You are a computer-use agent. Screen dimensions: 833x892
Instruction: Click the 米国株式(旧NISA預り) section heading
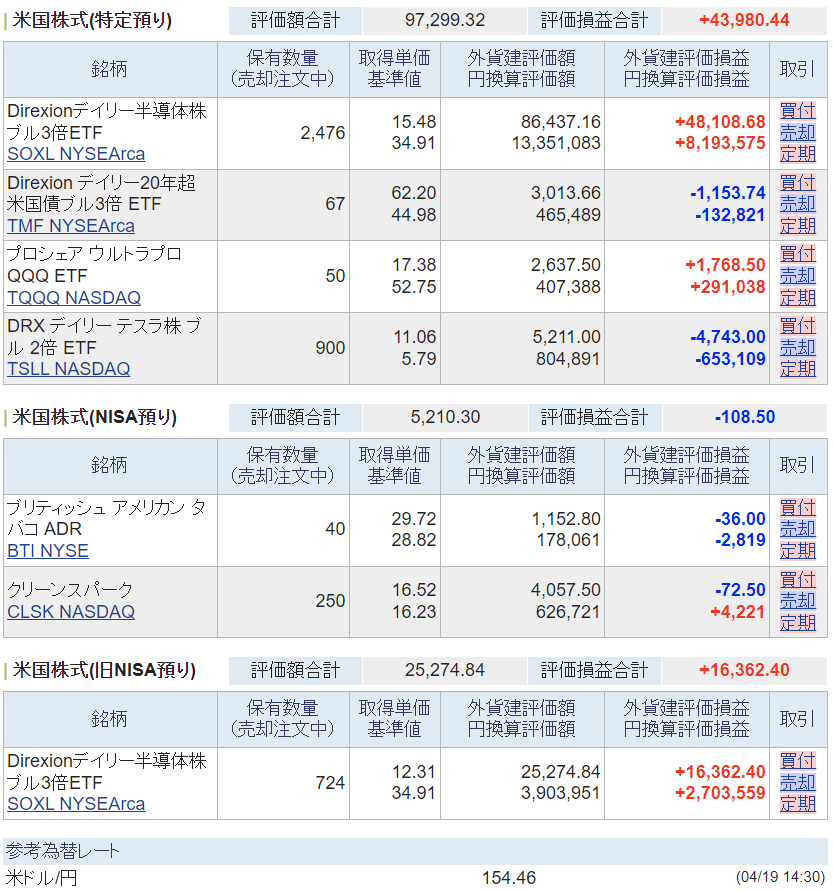(104, 670)
